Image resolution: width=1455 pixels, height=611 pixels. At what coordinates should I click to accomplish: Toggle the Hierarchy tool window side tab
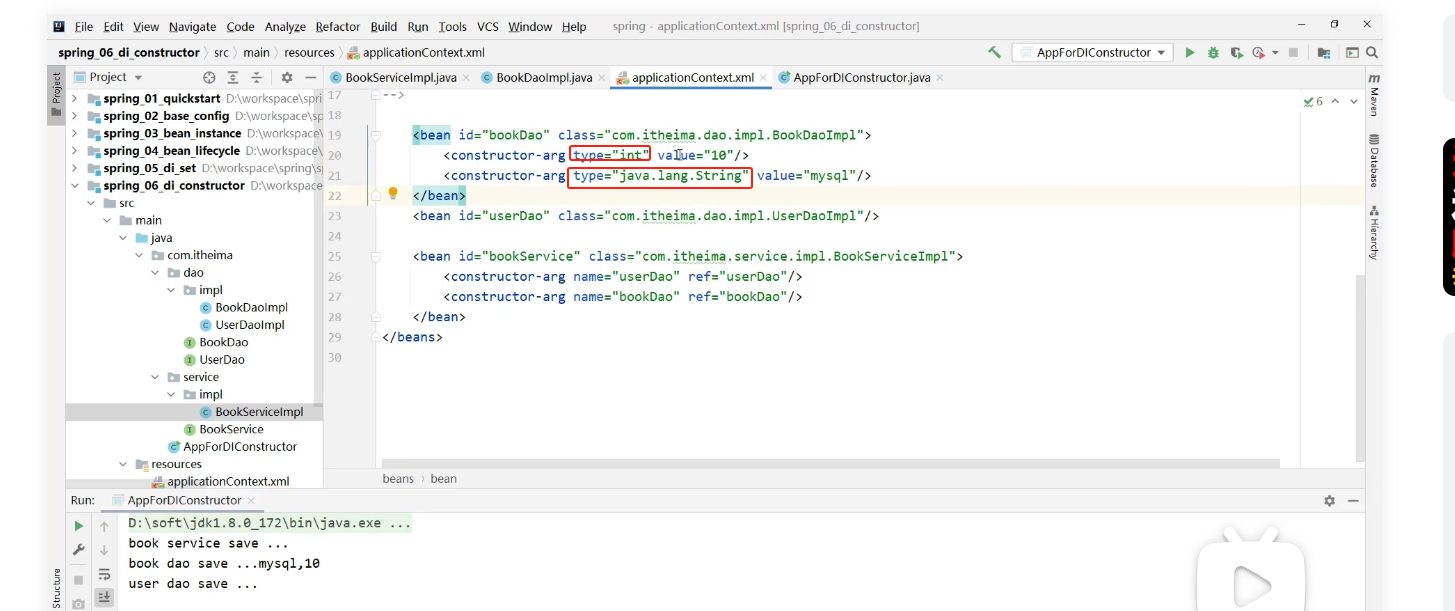tap(1374, 233)
